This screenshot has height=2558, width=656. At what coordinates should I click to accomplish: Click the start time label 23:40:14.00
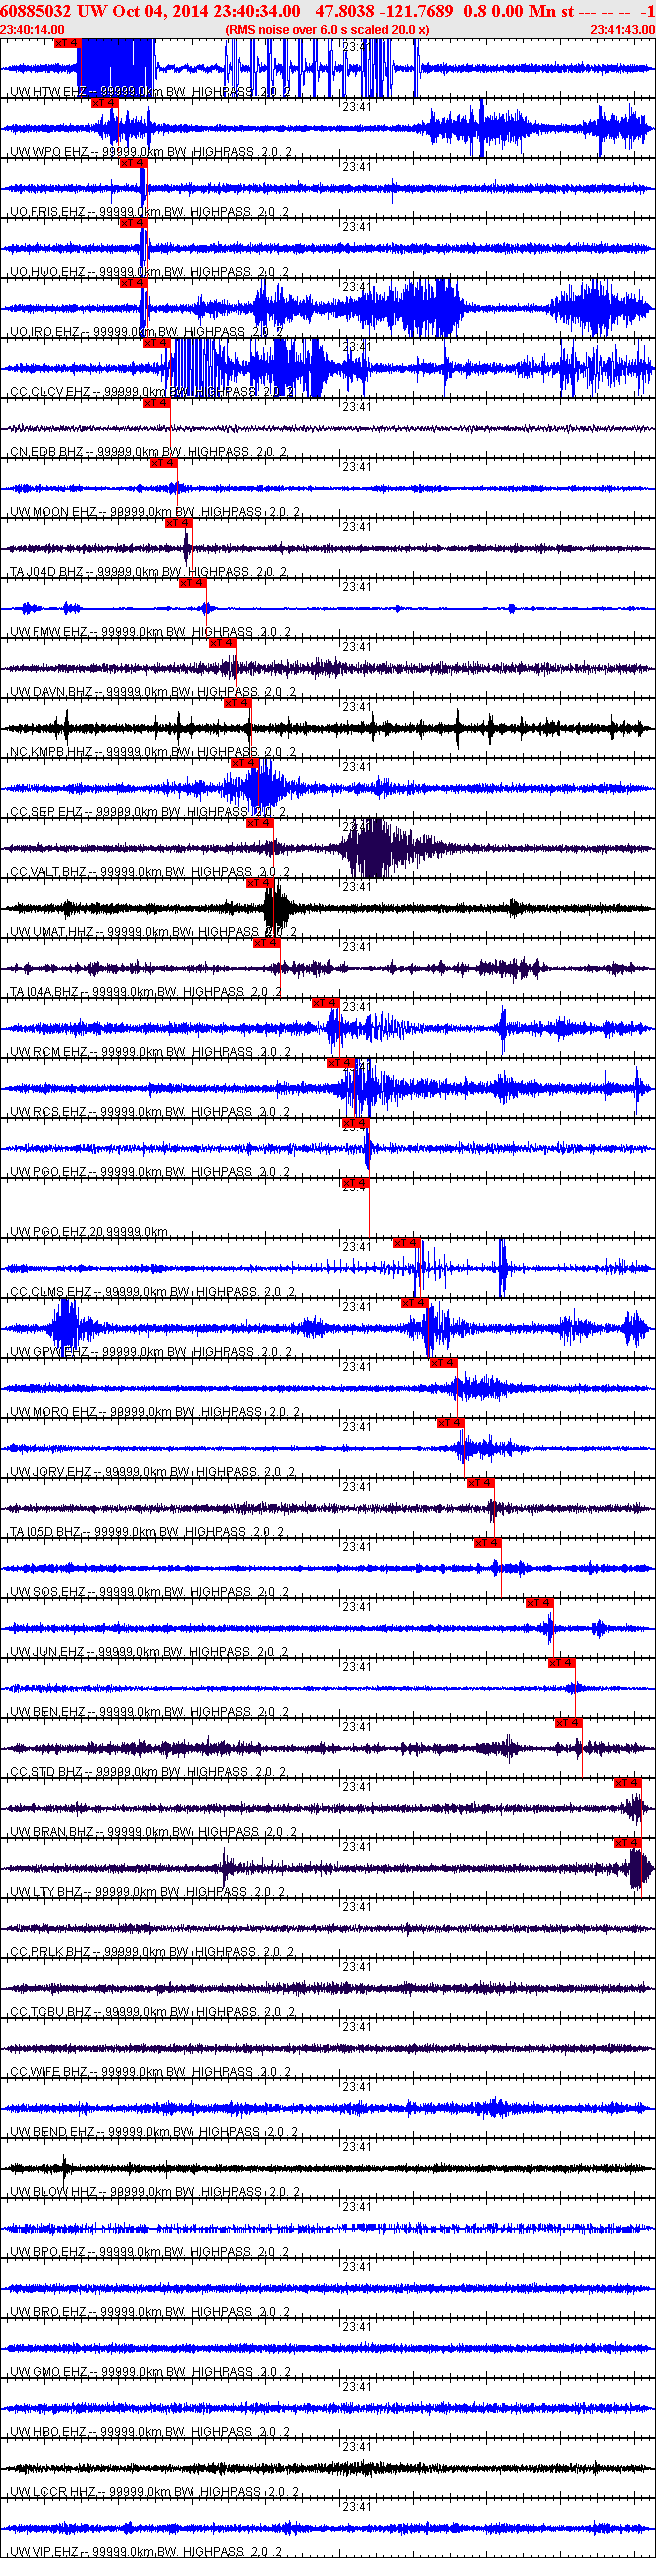[32, 30]
